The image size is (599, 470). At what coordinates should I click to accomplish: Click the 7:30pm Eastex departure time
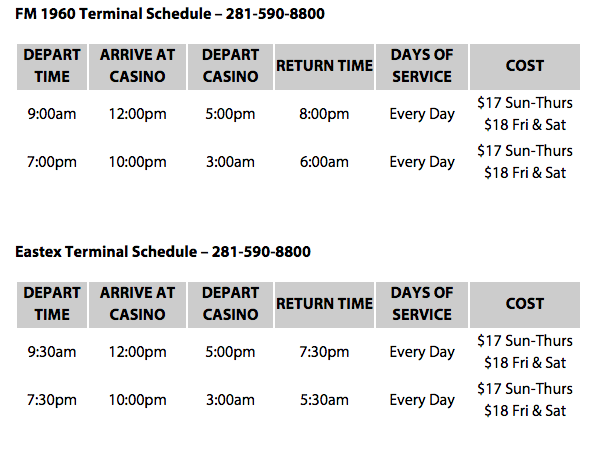52,400
